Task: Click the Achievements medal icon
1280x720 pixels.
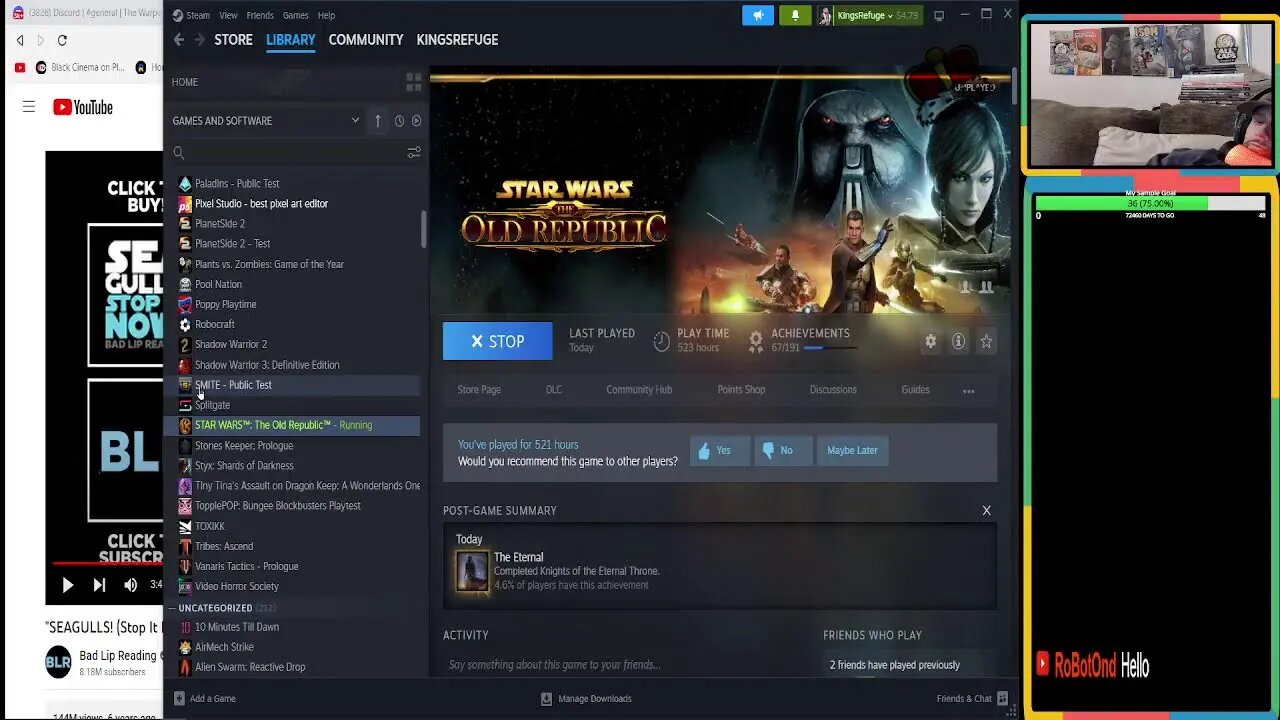Action: (x=756, y=341)
